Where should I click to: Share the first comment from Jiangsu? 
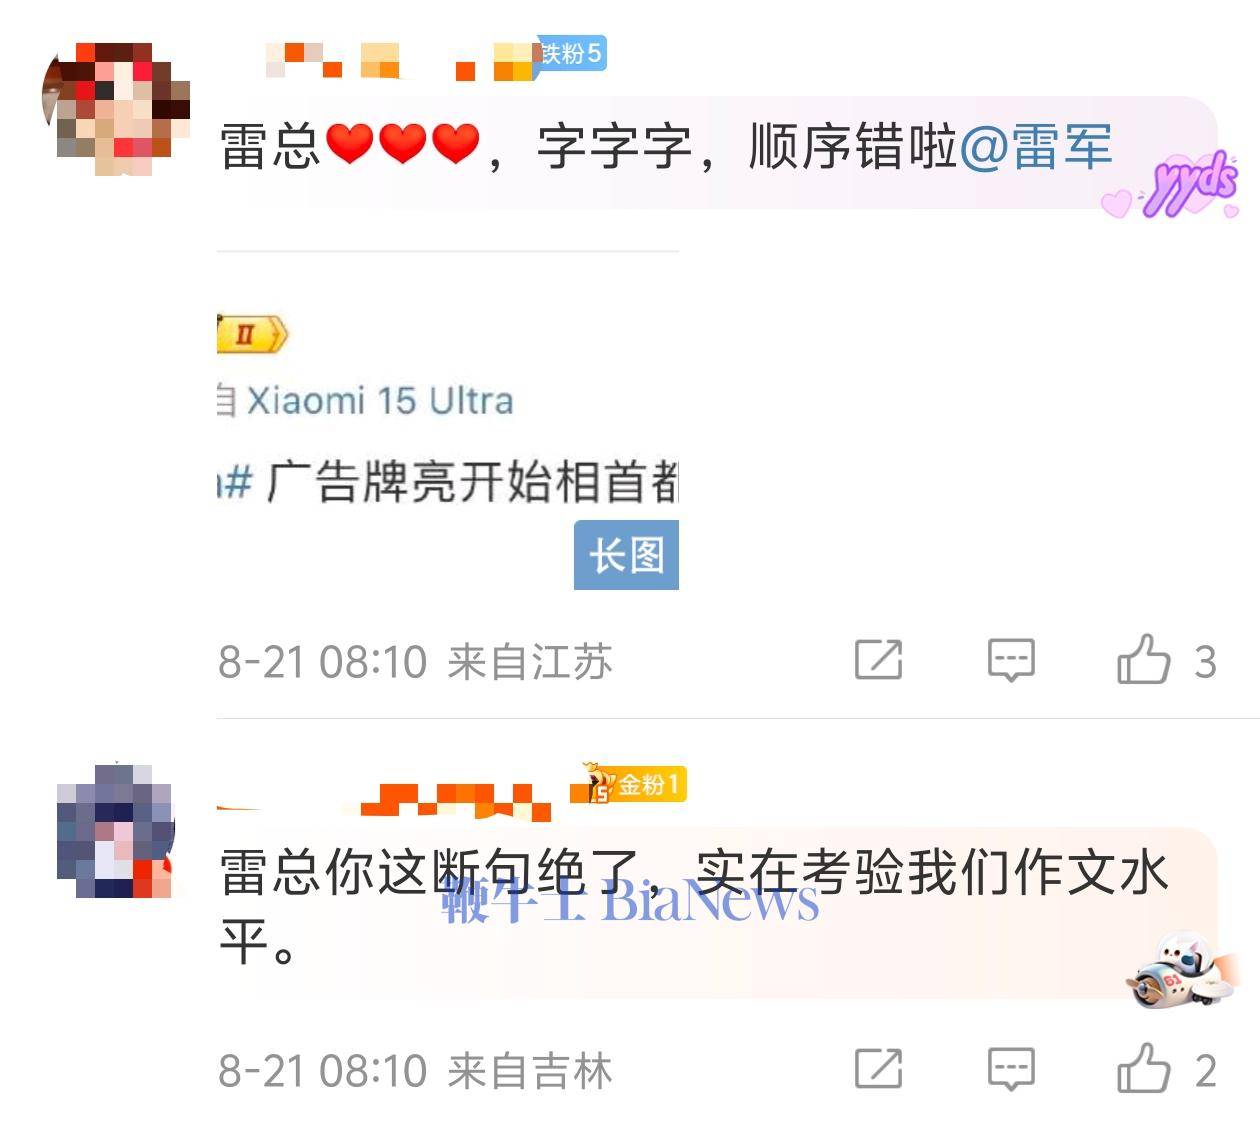[879, 660]
